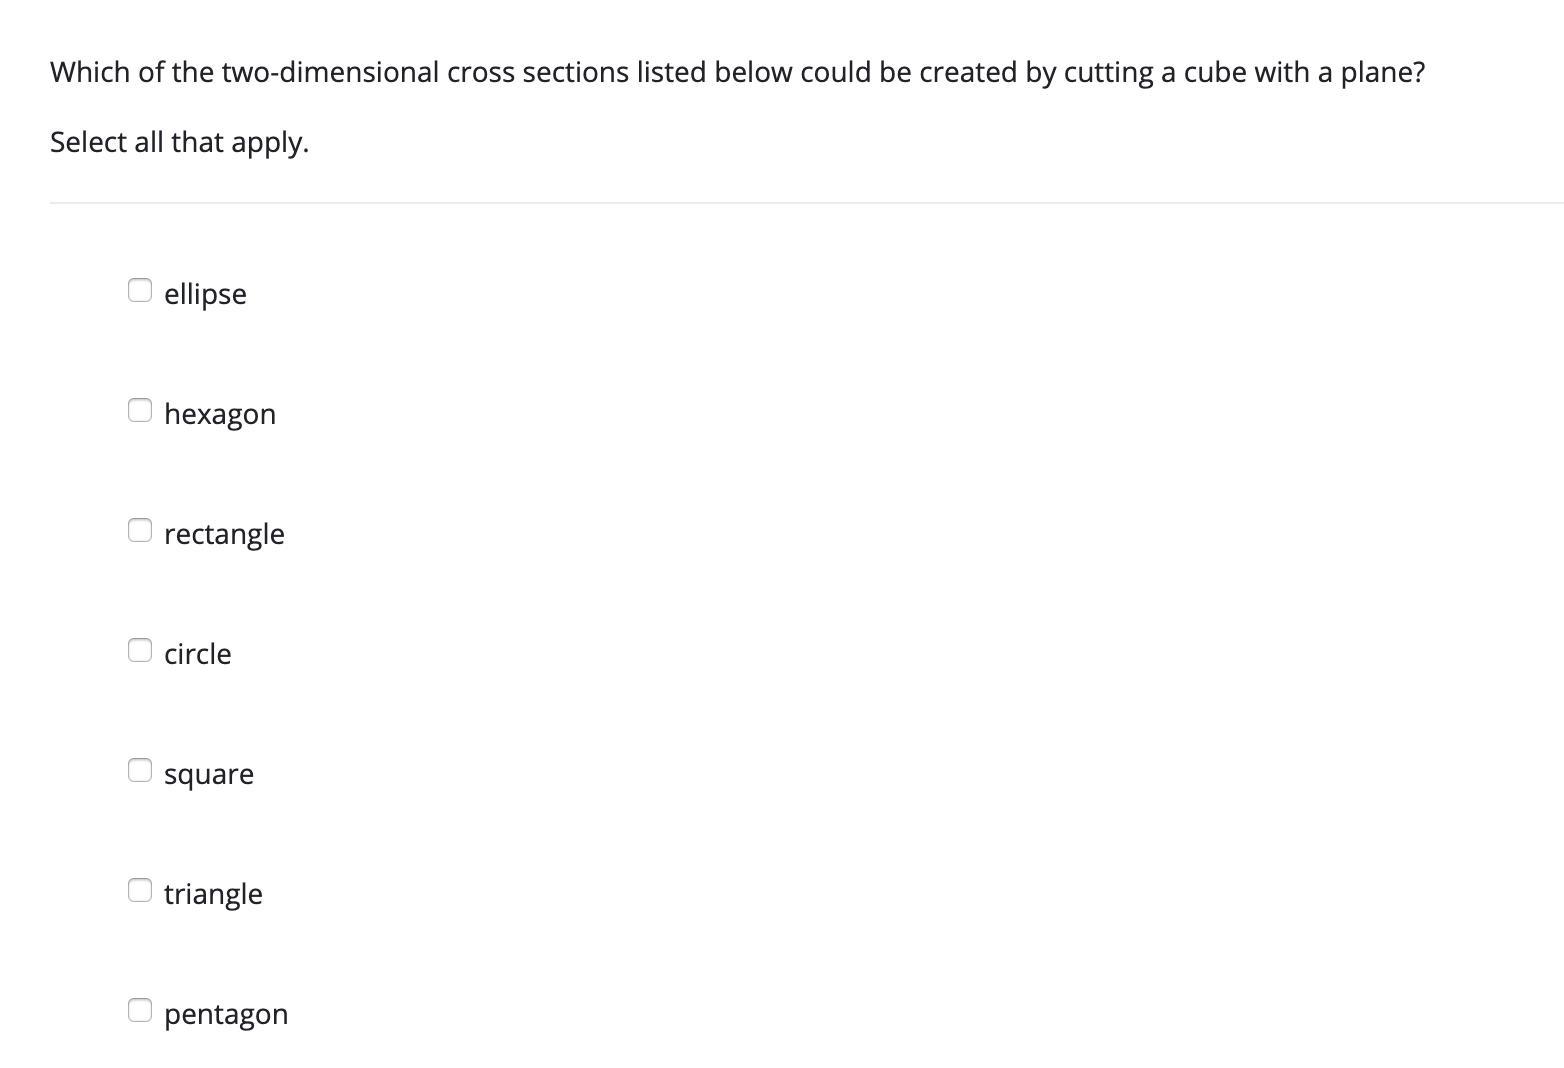1564x1068 pixels.
Task: Mark the circle checkbox
Action: tap(140, 650)
